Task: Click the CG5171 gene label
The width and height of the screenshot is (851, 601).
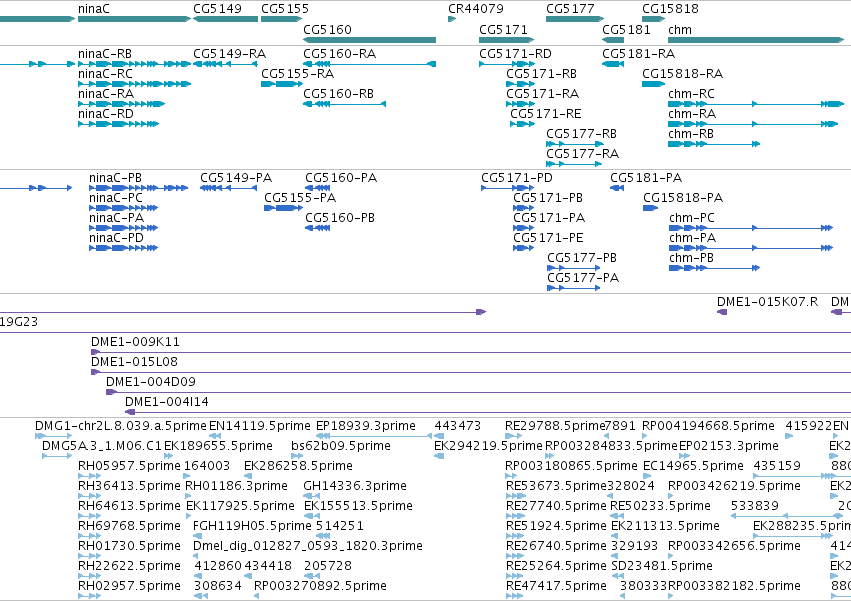Action: [503, 29]
